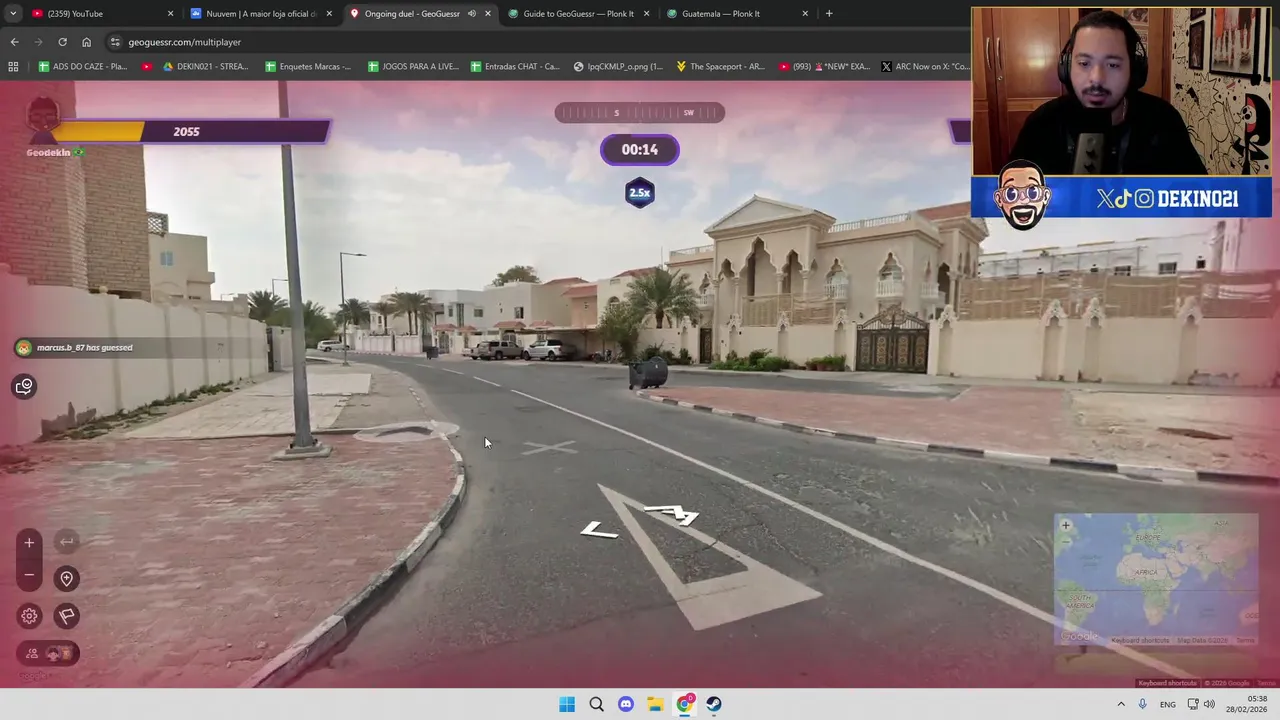Select the Ongoing duel GeoGuessr tab

(420, 14)
